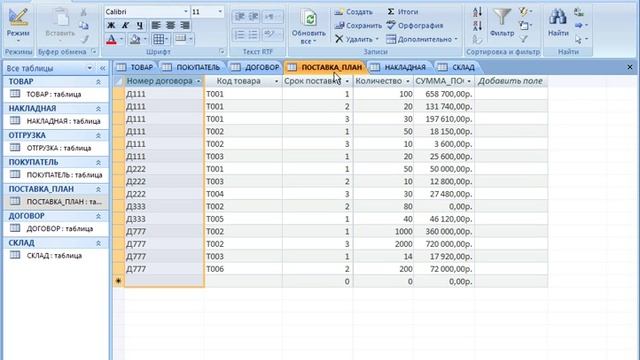This screenshot has height=360, width=640.
Task: Open Все таблицы navigation dropdown
Action: tap(89, 68)
